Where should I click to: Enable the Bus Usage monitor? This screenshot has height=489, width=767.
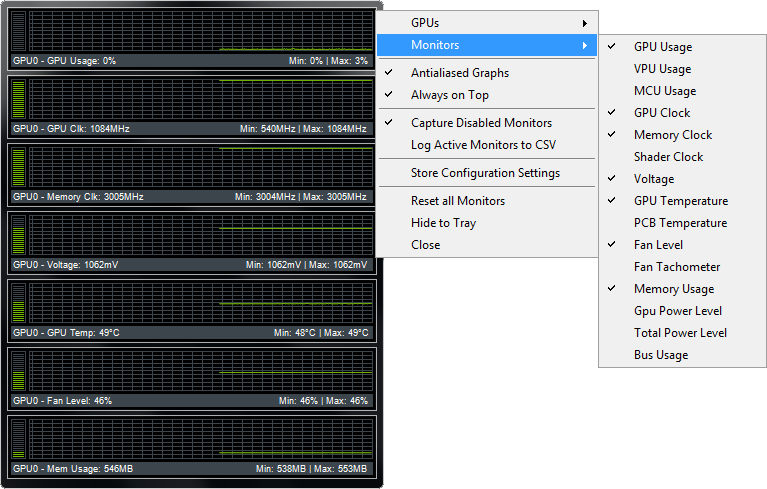pos(682,355)
